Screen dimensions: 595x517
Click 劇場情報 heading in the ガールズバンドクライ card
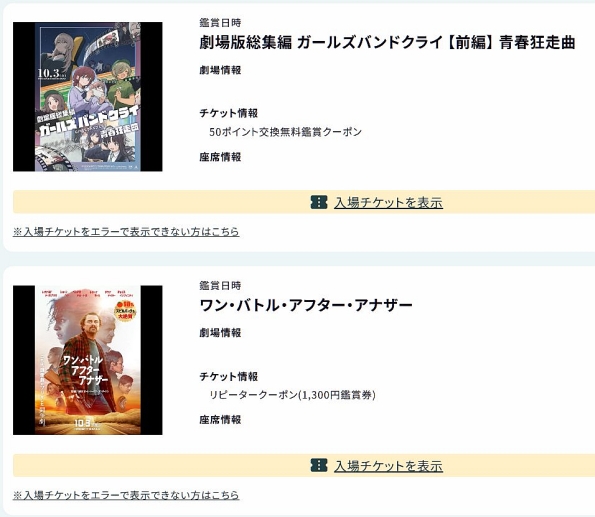[220, 70]
